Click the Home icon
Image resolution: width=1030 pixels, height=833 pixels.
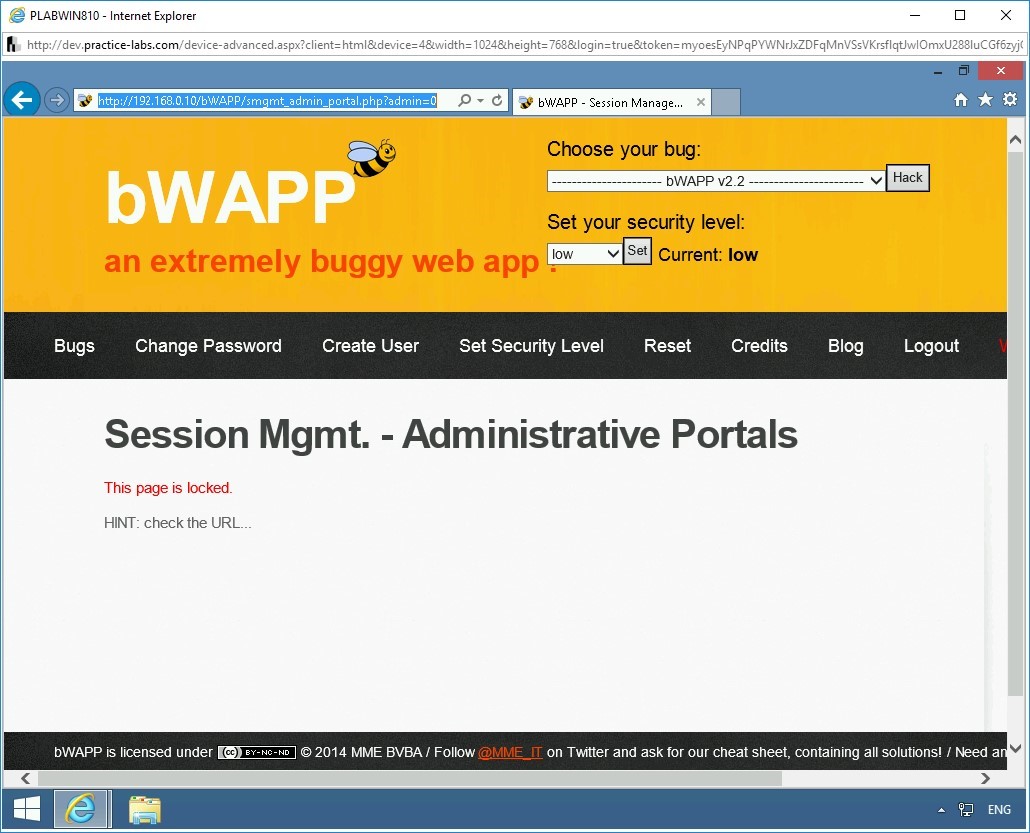960,100
